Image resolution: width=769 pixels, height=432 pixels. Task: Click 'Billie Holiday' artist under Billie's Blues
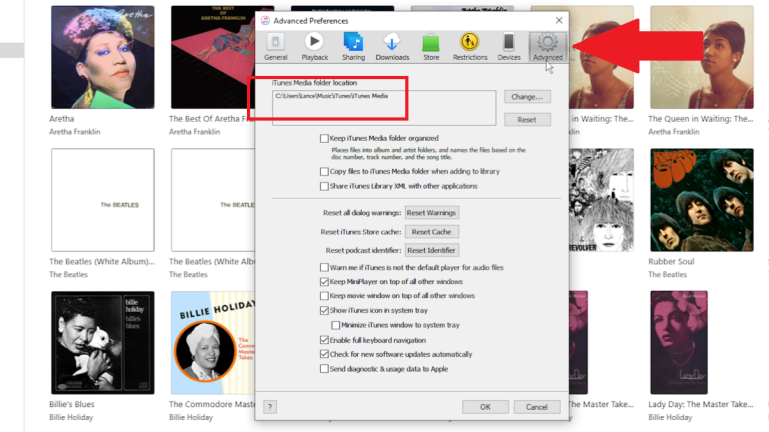point(71,417)
